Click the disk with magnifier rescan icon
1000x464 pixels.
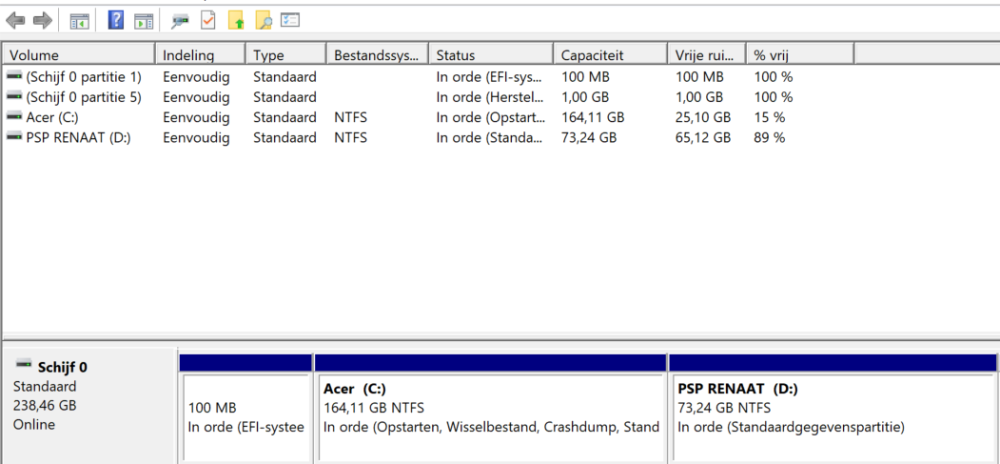(180, 21)
